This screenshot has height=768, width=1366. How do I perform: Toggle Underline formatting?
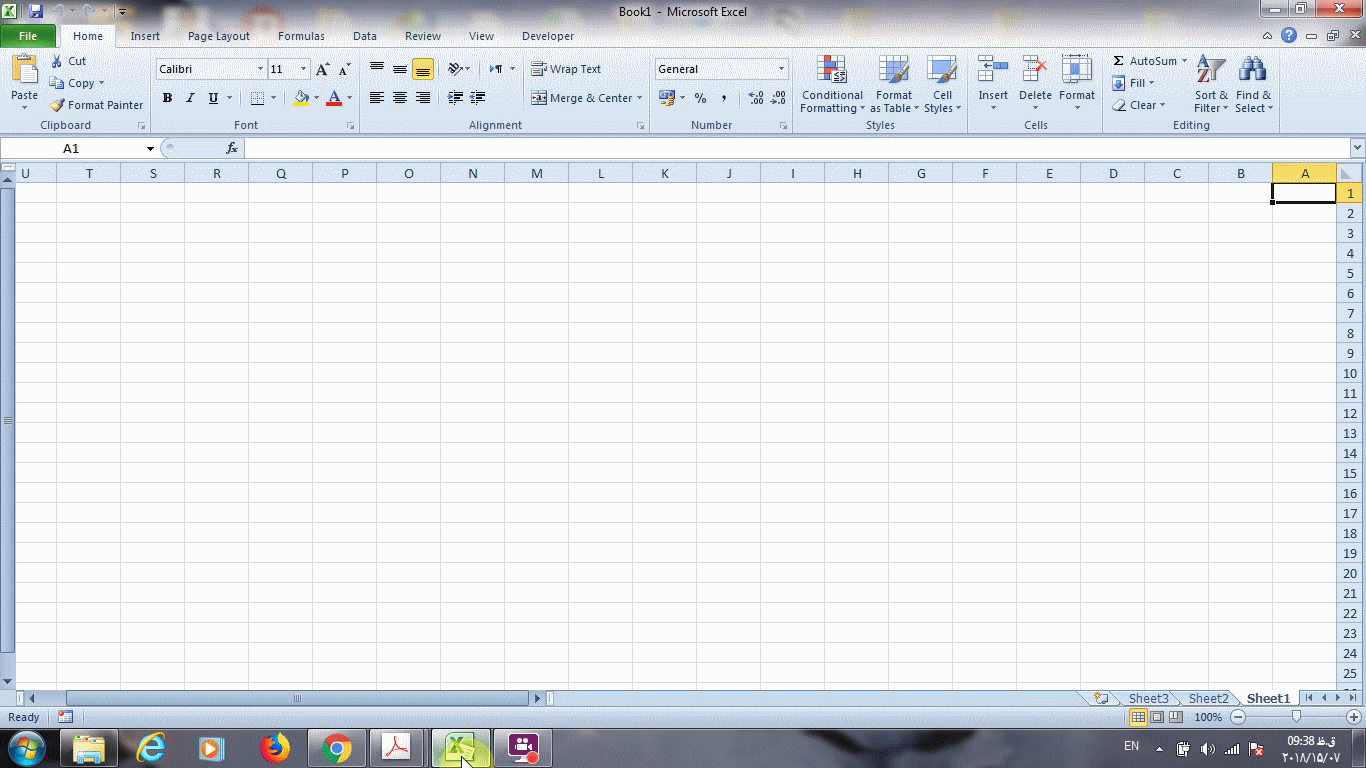click(213, 98)
